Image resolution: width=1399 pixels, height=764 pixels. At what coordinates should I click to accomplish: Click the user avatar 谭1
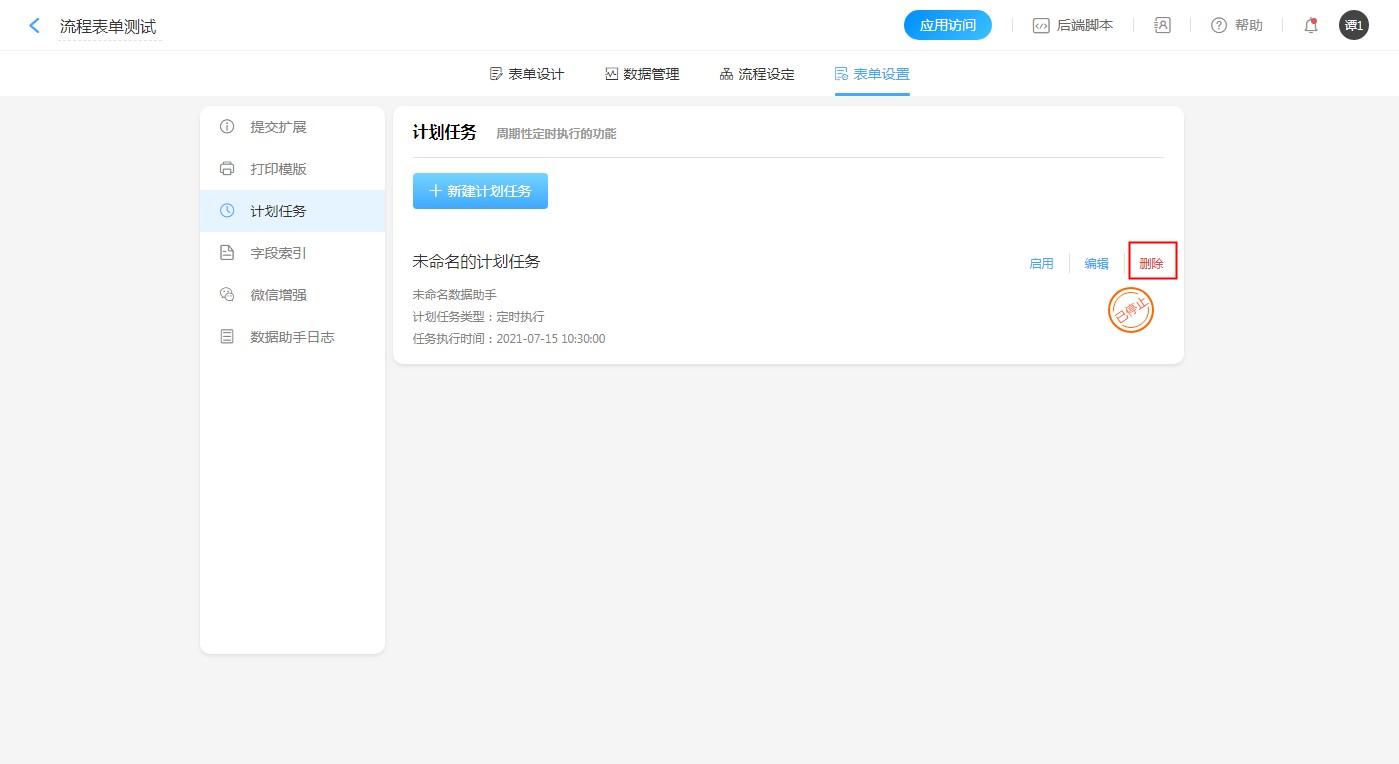(x=1353, y=26)
